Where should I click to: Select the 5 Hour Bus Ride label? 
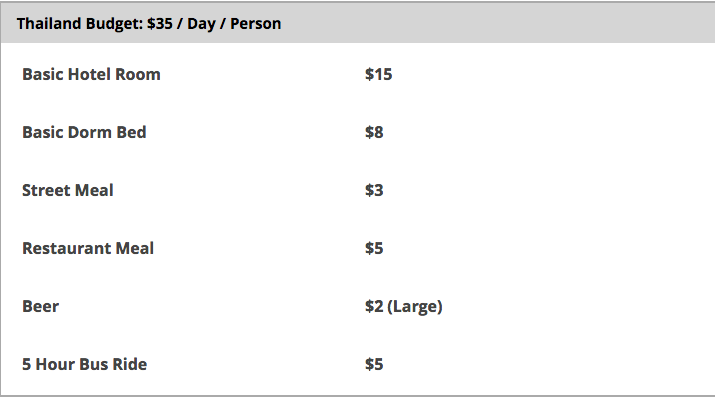84,364
